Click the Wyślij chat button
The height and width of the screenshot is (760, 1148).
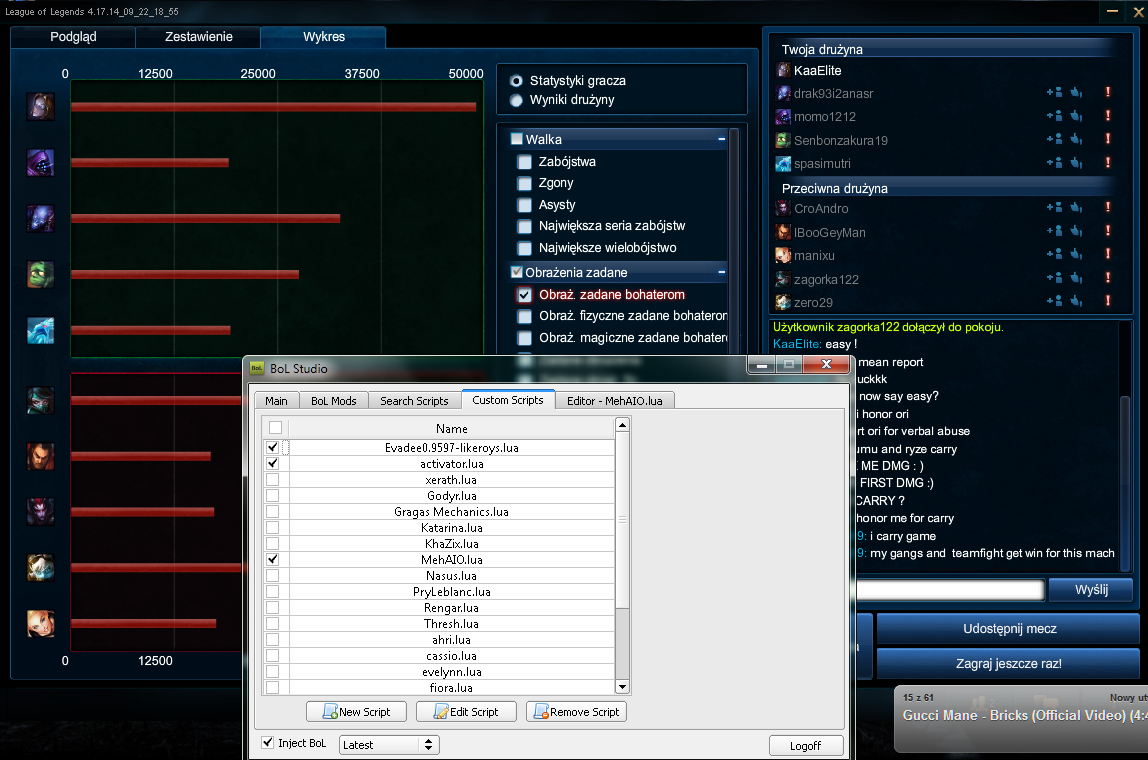point(1091,590)
